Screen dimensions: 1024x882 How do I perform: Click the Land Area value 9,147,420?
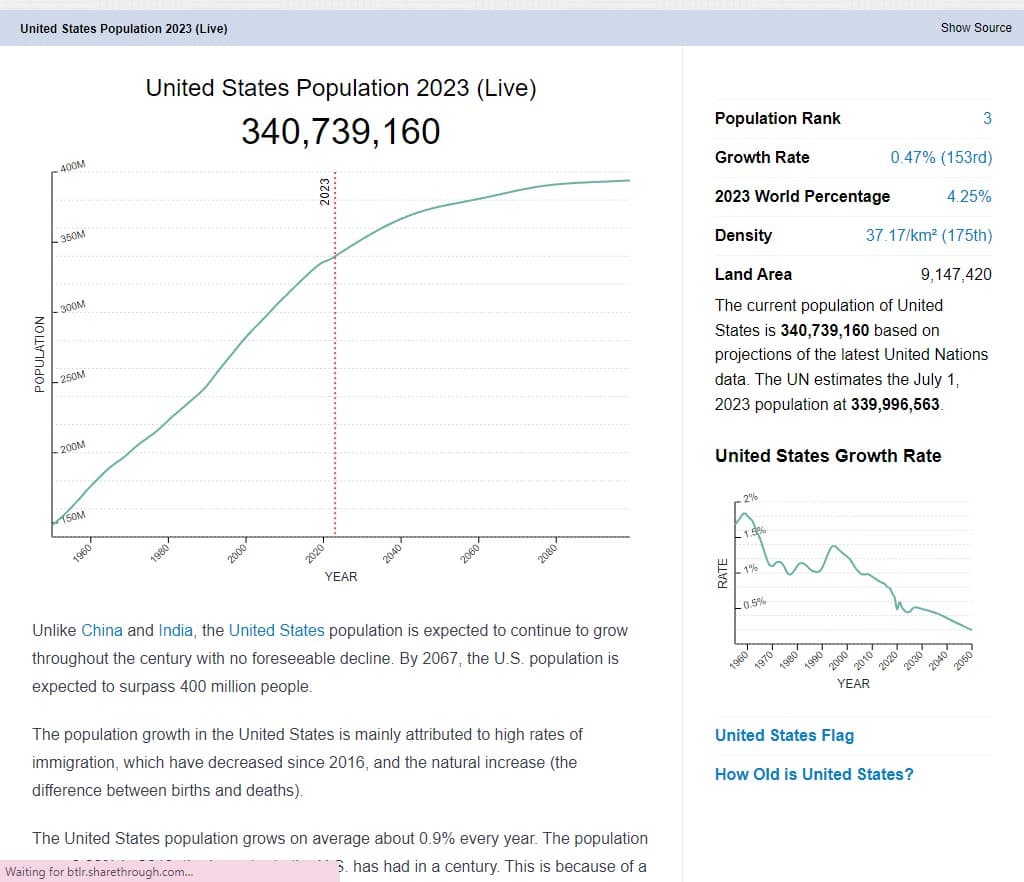[x=955, y=275]
